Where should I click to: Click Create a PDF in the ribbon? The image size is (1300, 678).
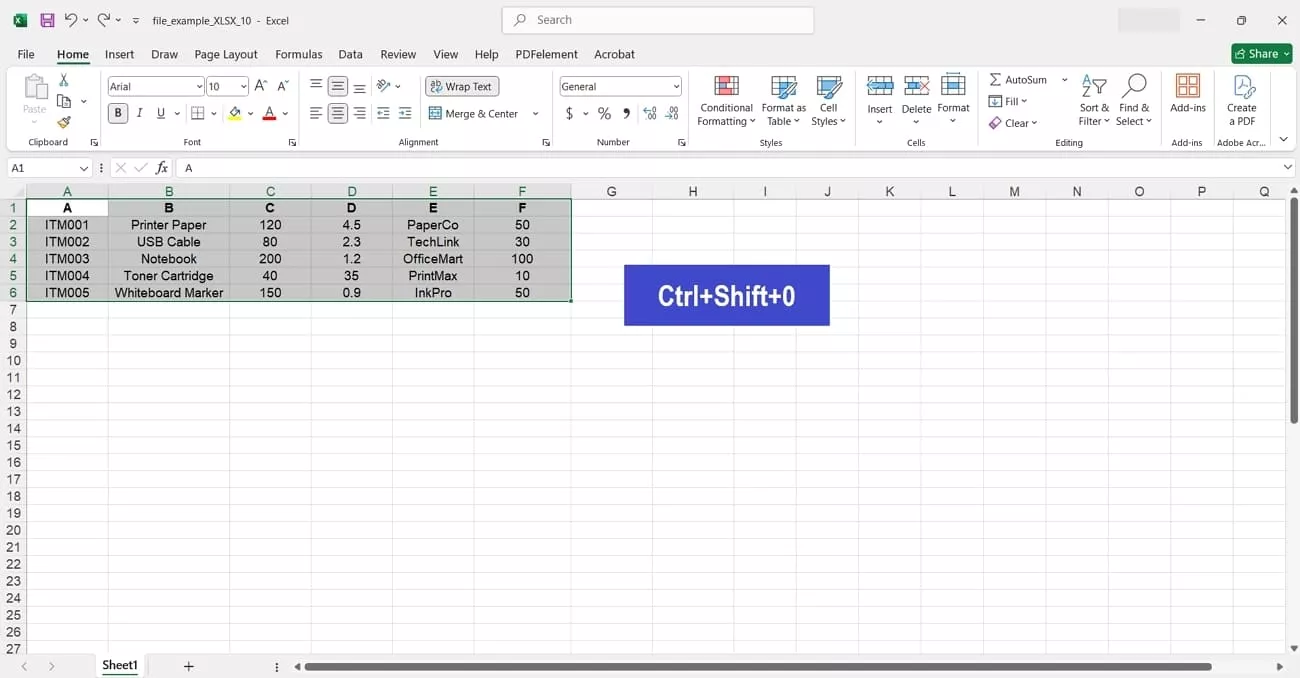1242,100
